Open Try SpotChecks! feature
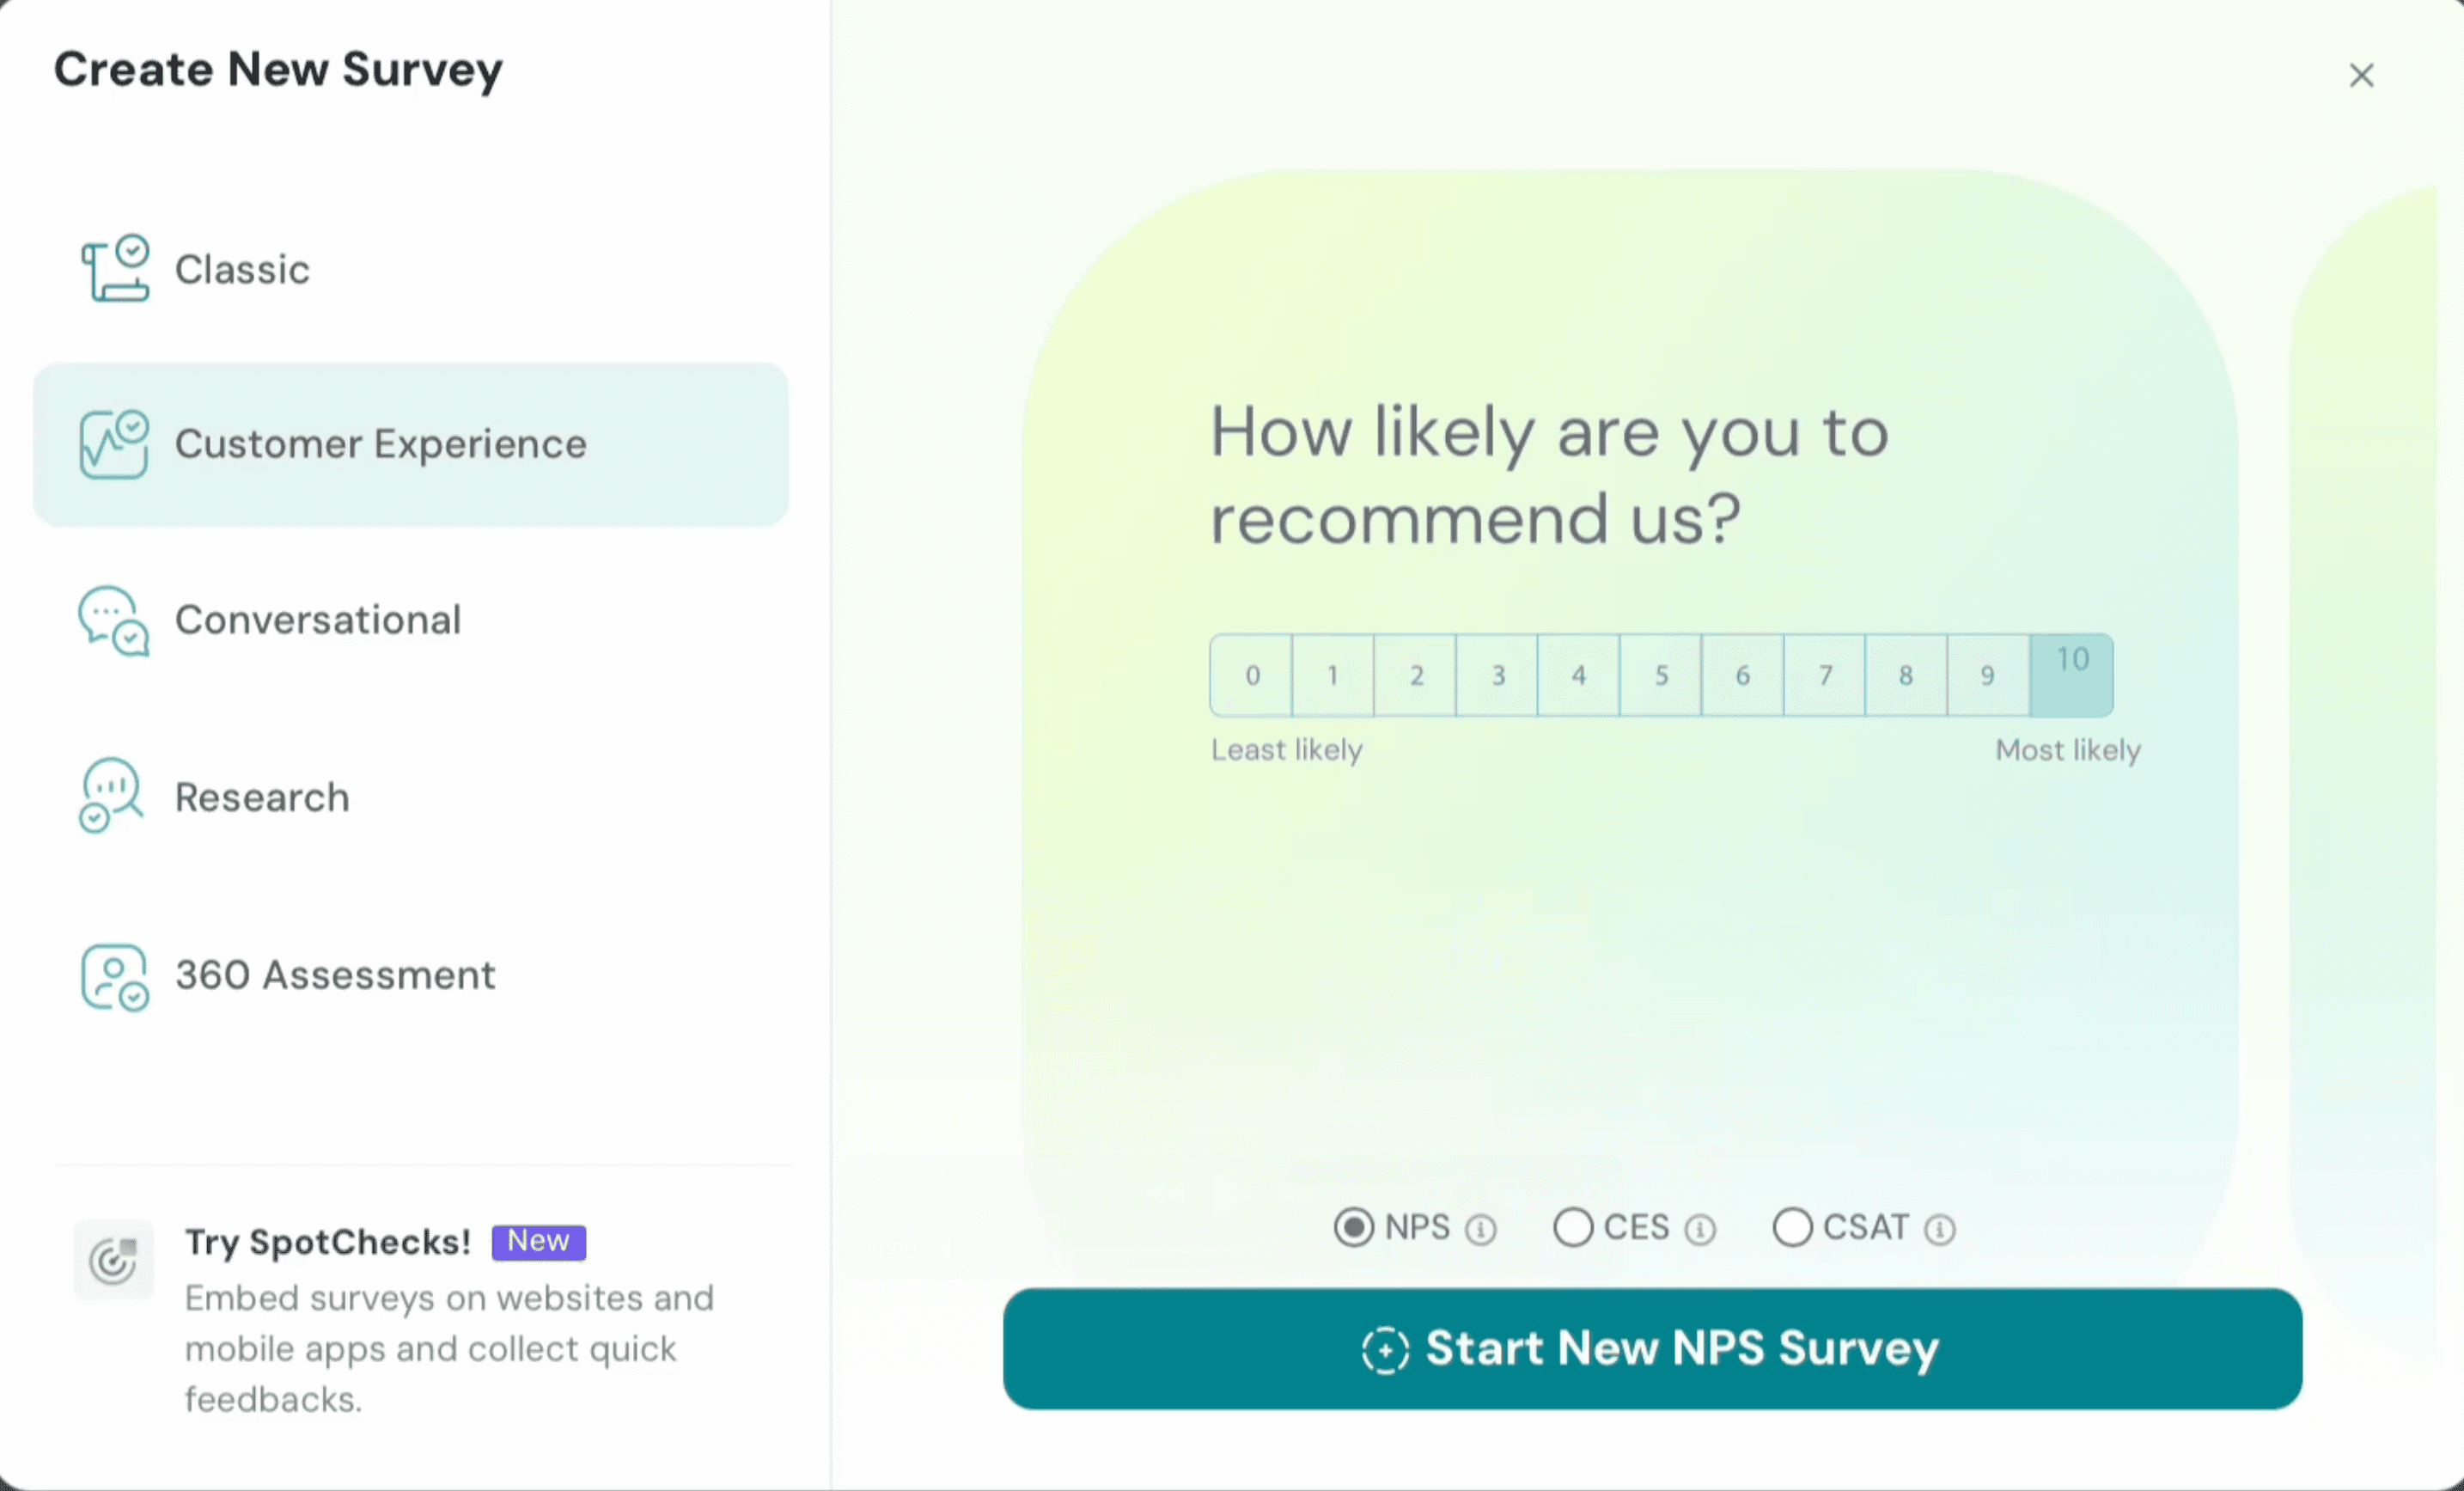Viewport: 2464px width, 1491px height. pyautogui.click(x=327, y=1242)
